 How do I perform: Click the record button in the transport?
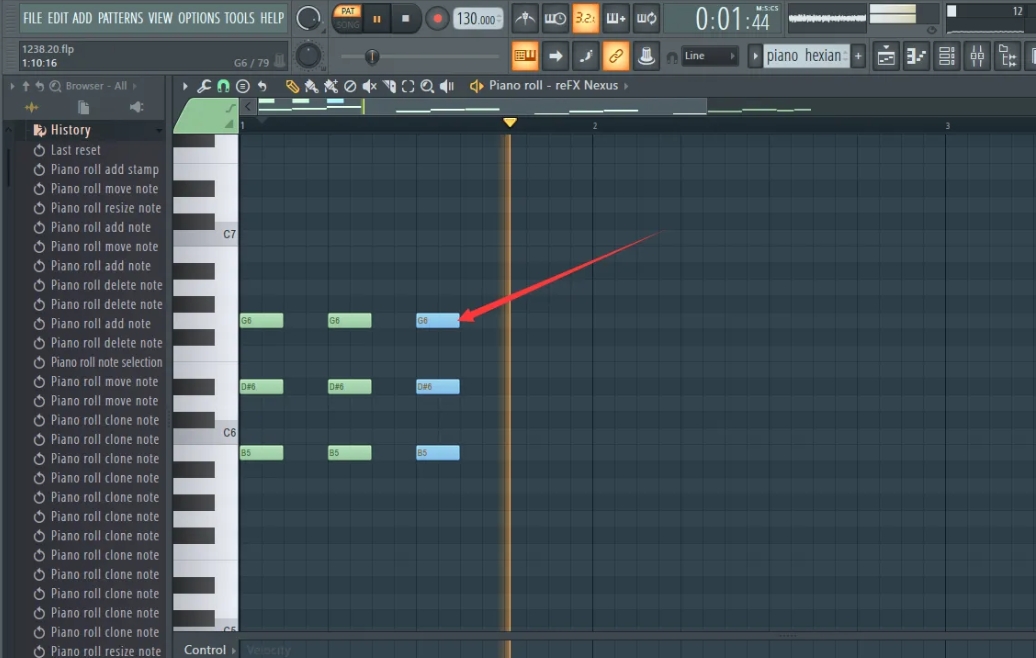437,18
